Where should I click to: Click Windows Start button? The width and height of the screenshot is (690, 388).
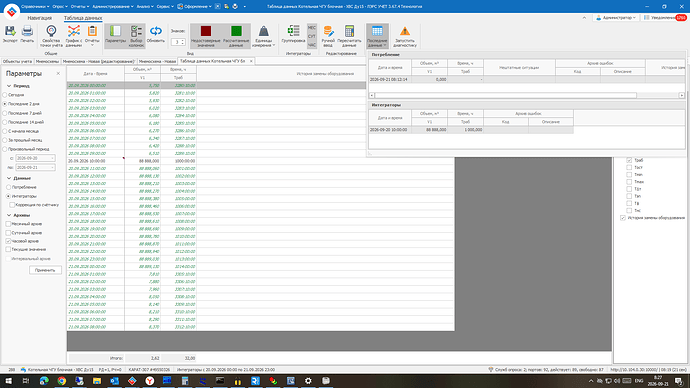[8, 381]
